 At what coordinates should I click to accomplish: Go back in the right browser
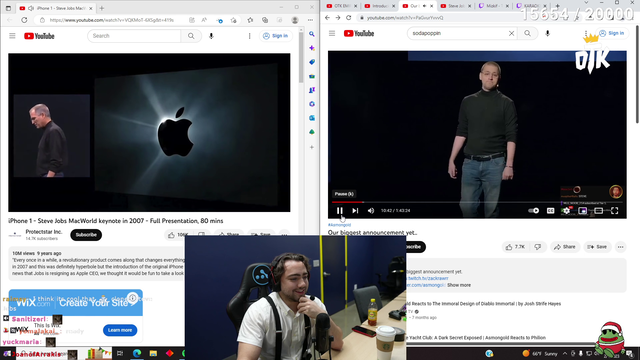[x=327, y=18]
